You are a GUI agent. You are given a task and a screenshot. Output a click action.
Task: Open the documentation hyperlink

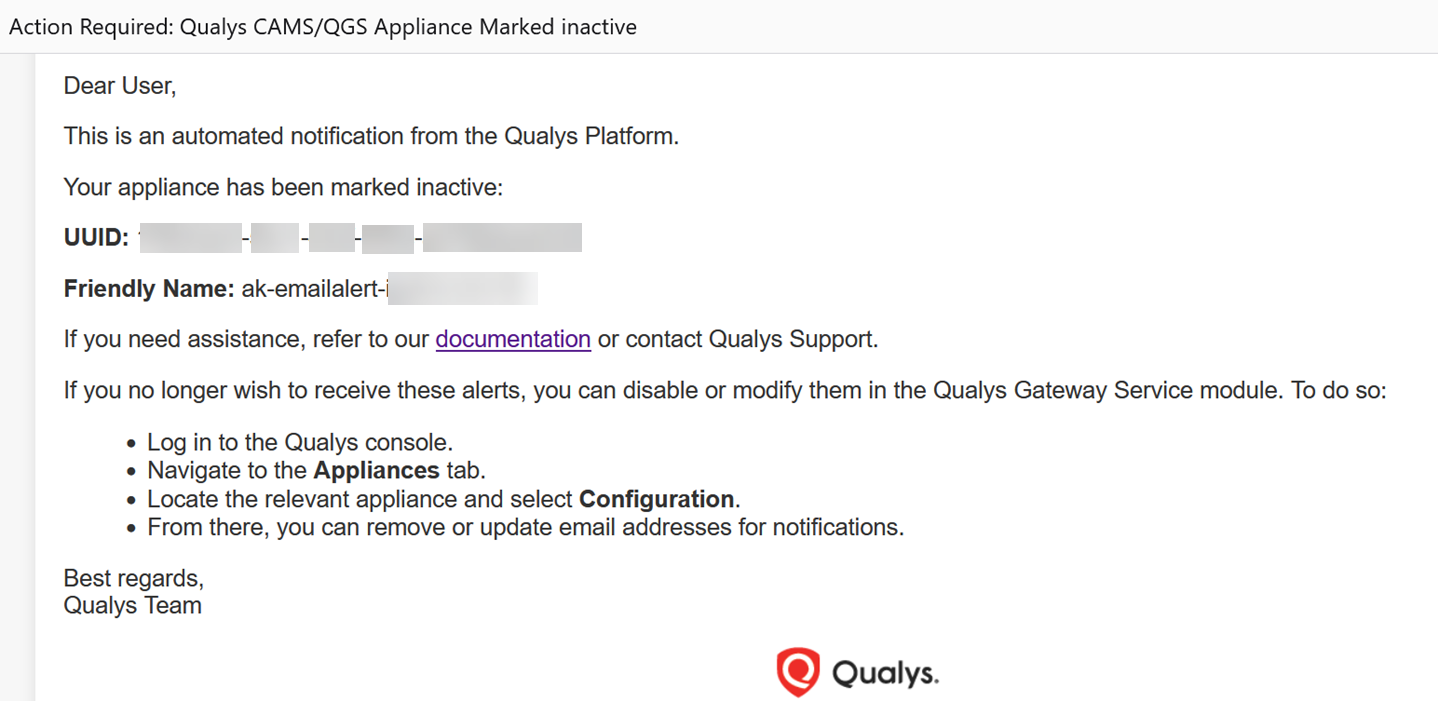[513, 339]
